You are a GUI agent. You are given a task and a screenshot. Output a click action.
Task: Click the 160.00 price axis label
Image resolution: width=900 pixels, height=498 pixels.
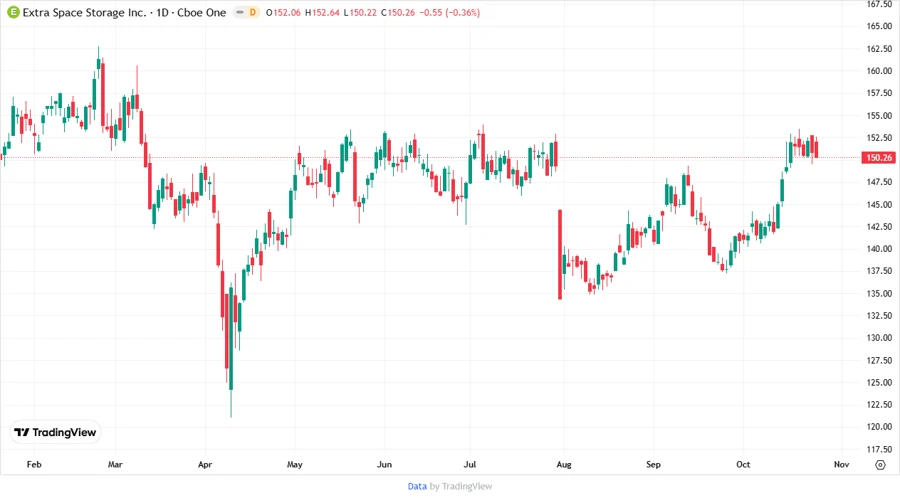(x=879, y=71)
